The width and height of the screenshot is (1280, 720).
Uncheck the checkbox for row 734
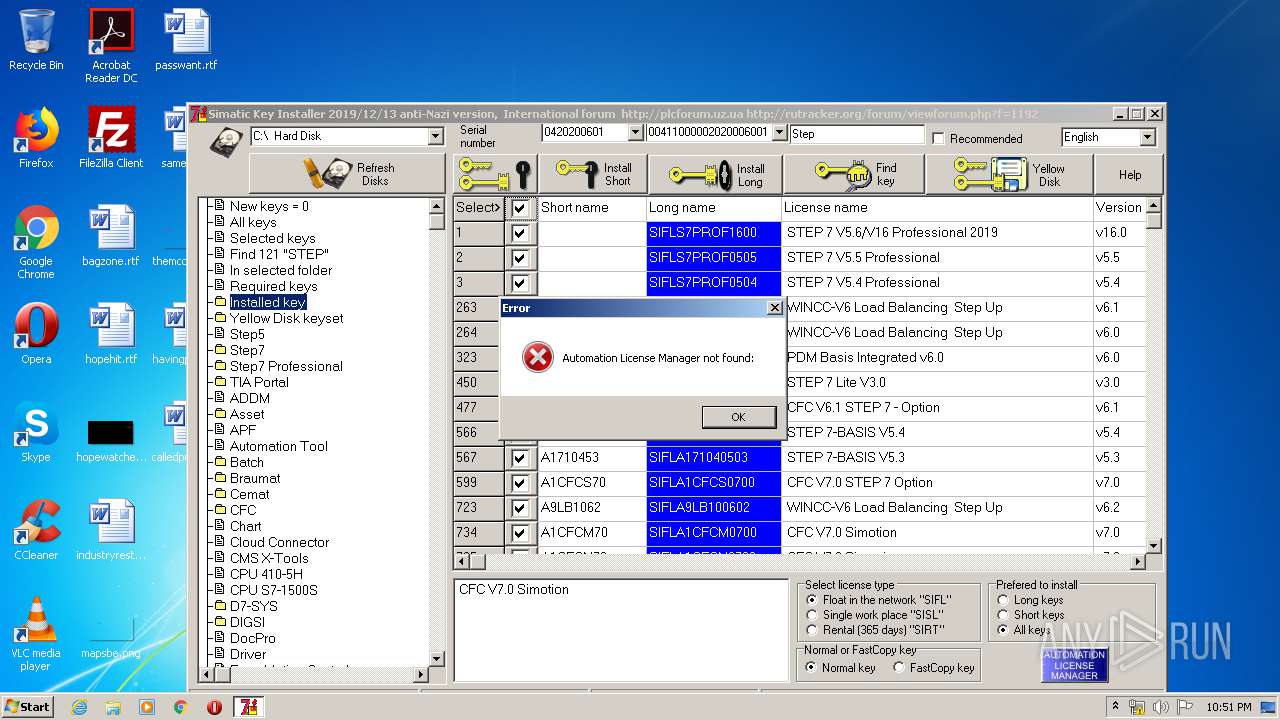(x=519, y=533)
